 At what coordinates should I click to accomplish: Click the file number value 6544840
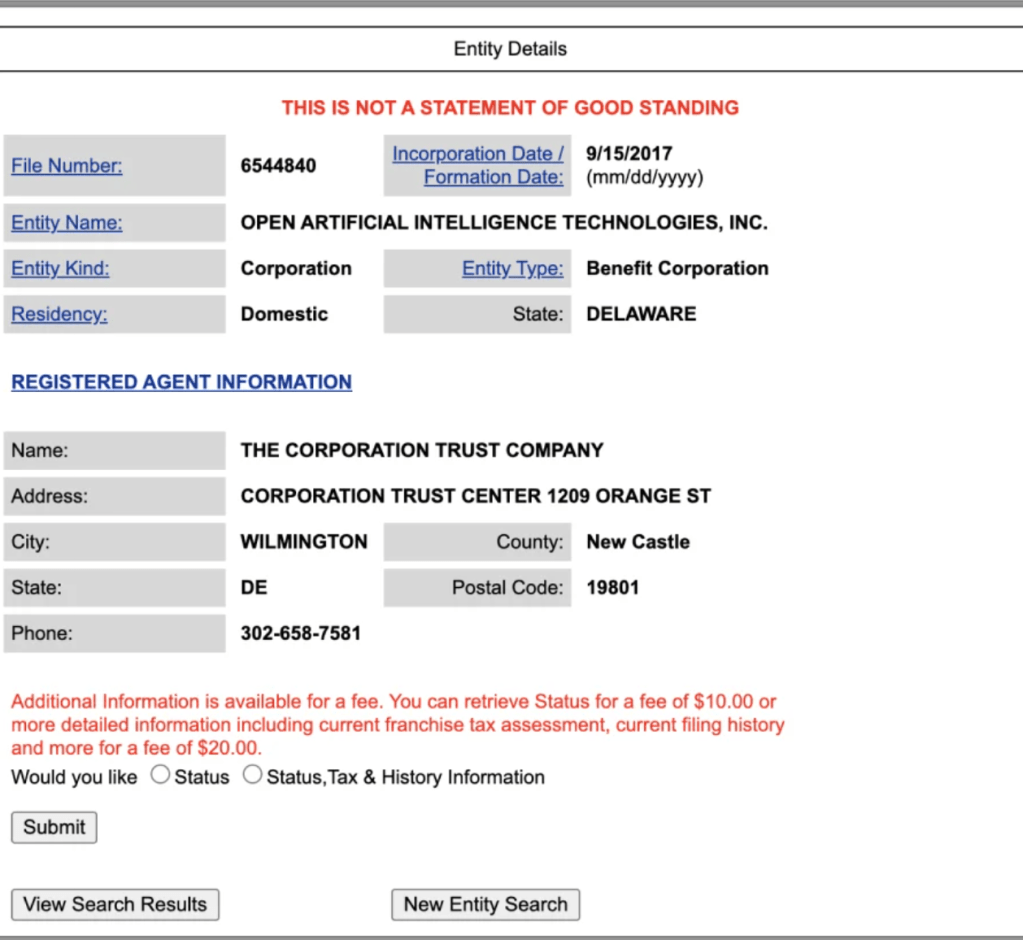click(x=278, y=166)
